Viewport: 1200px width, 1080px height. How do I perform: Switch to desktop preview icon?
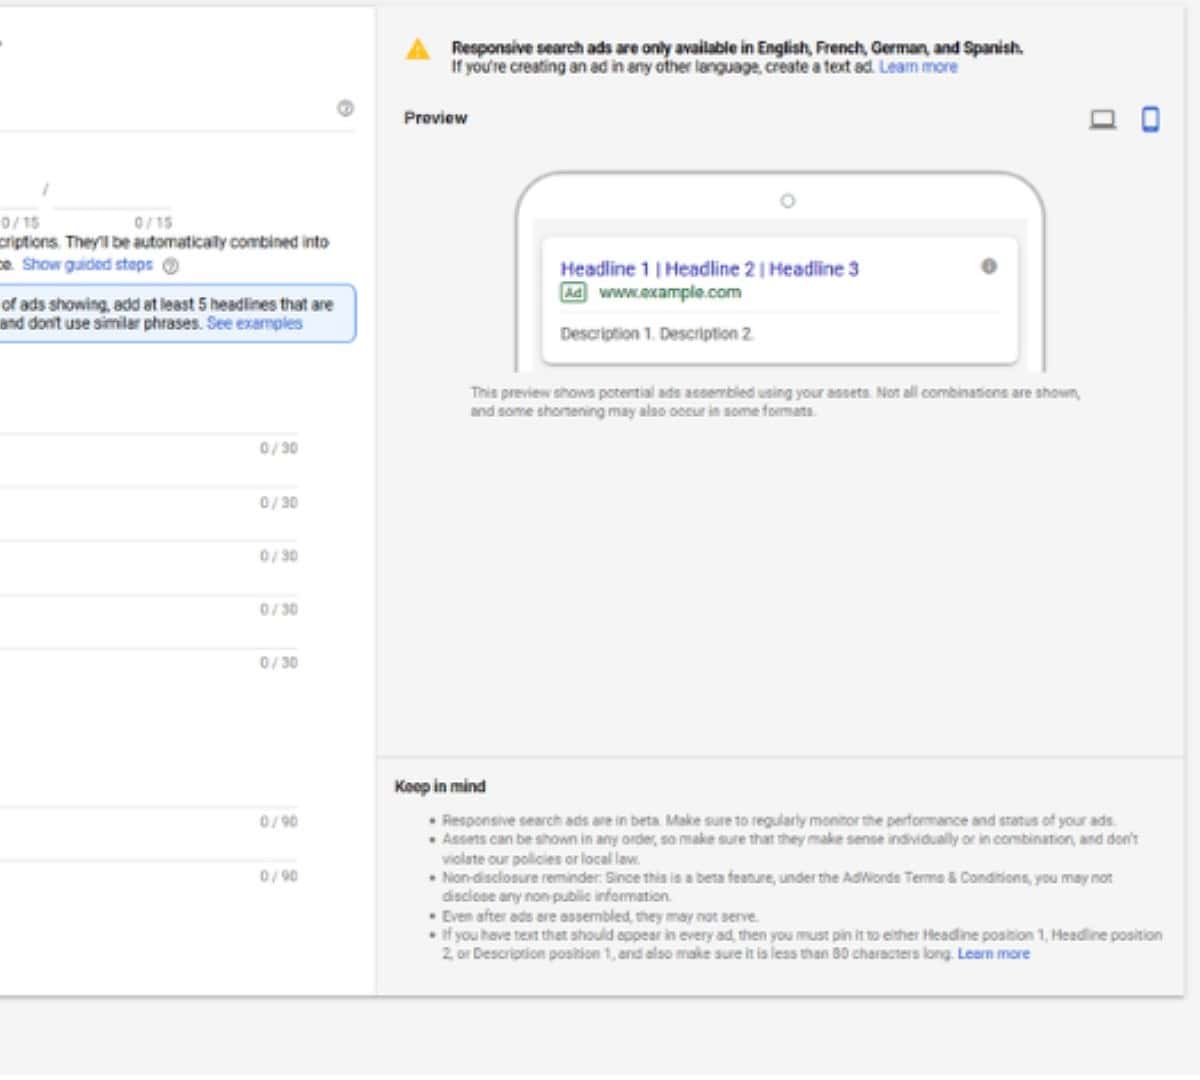[1102, 120]
